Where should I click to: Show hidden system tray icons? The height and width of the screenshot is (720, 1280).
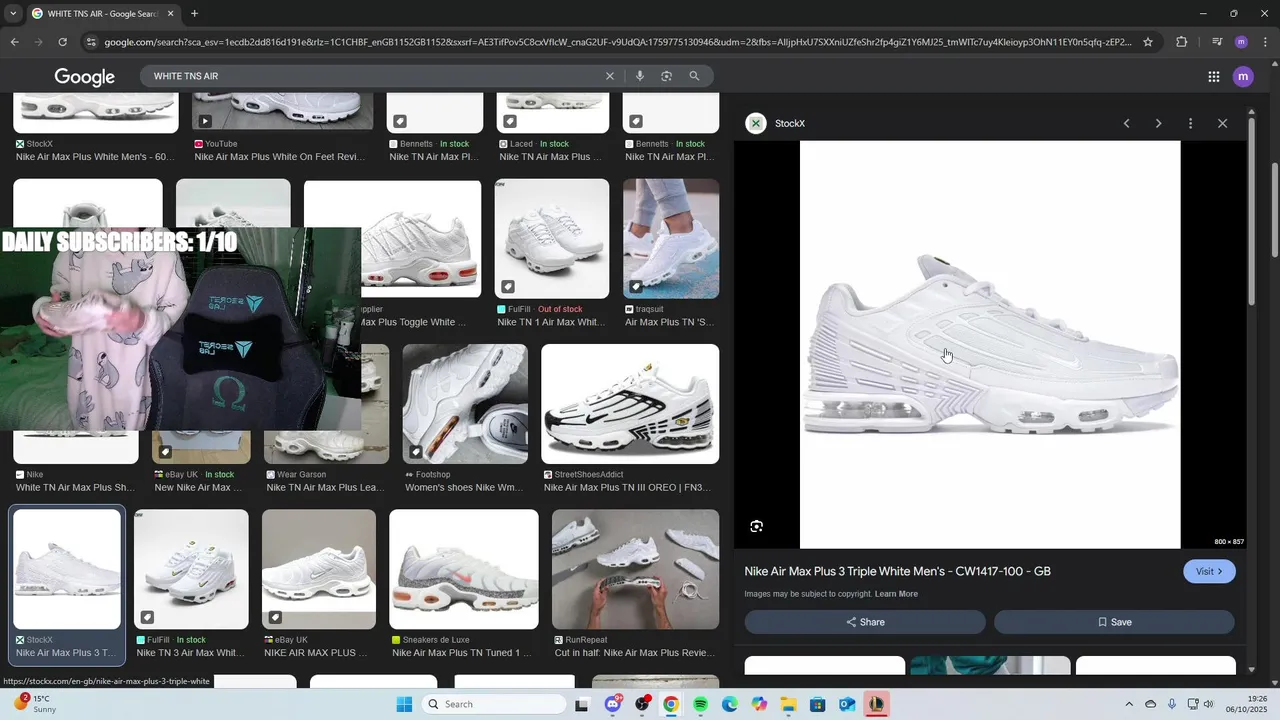(x=1129, y=704)
